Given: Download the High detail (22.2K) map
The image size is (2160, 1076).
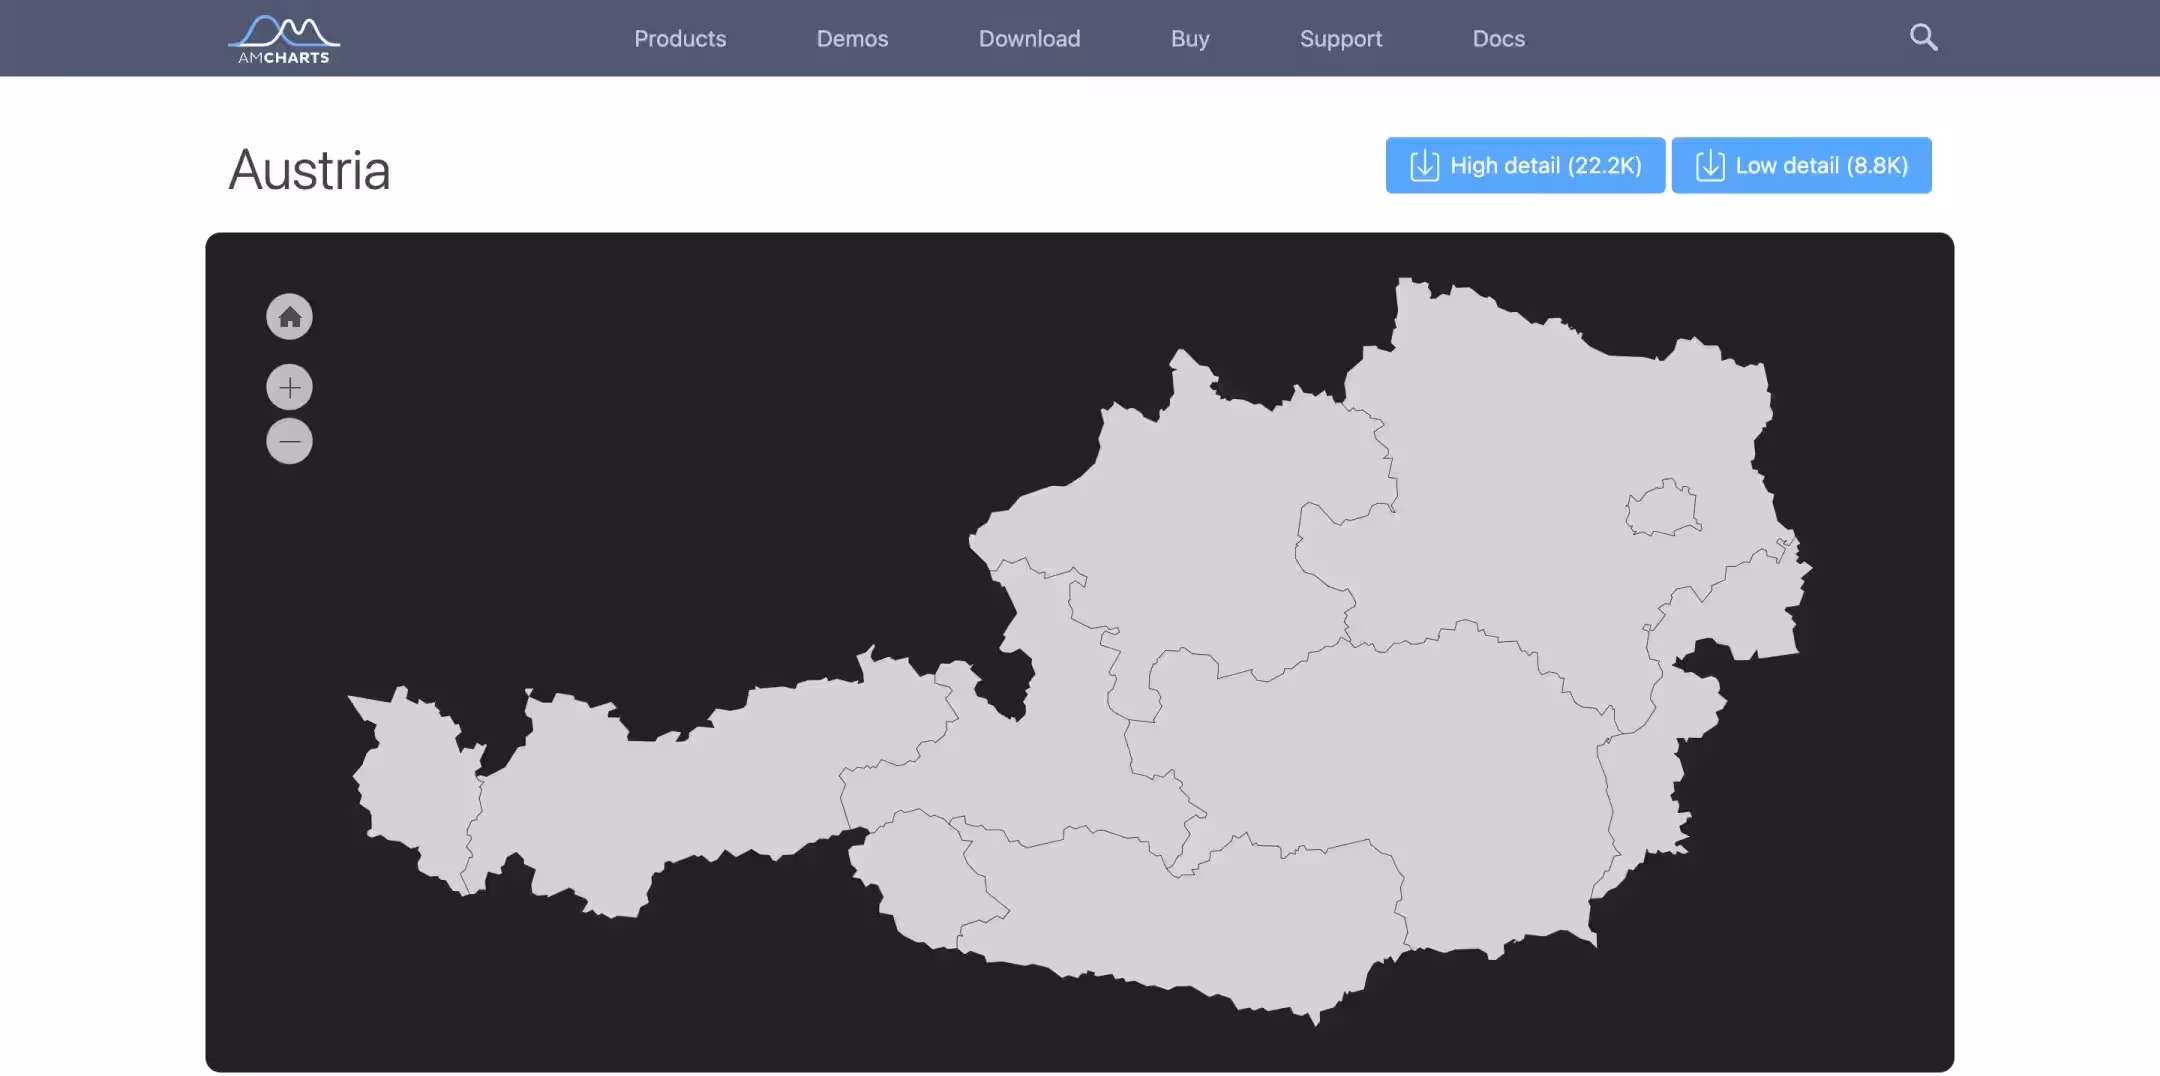Looking at the screenshot, I should (x=1525, y=165).
